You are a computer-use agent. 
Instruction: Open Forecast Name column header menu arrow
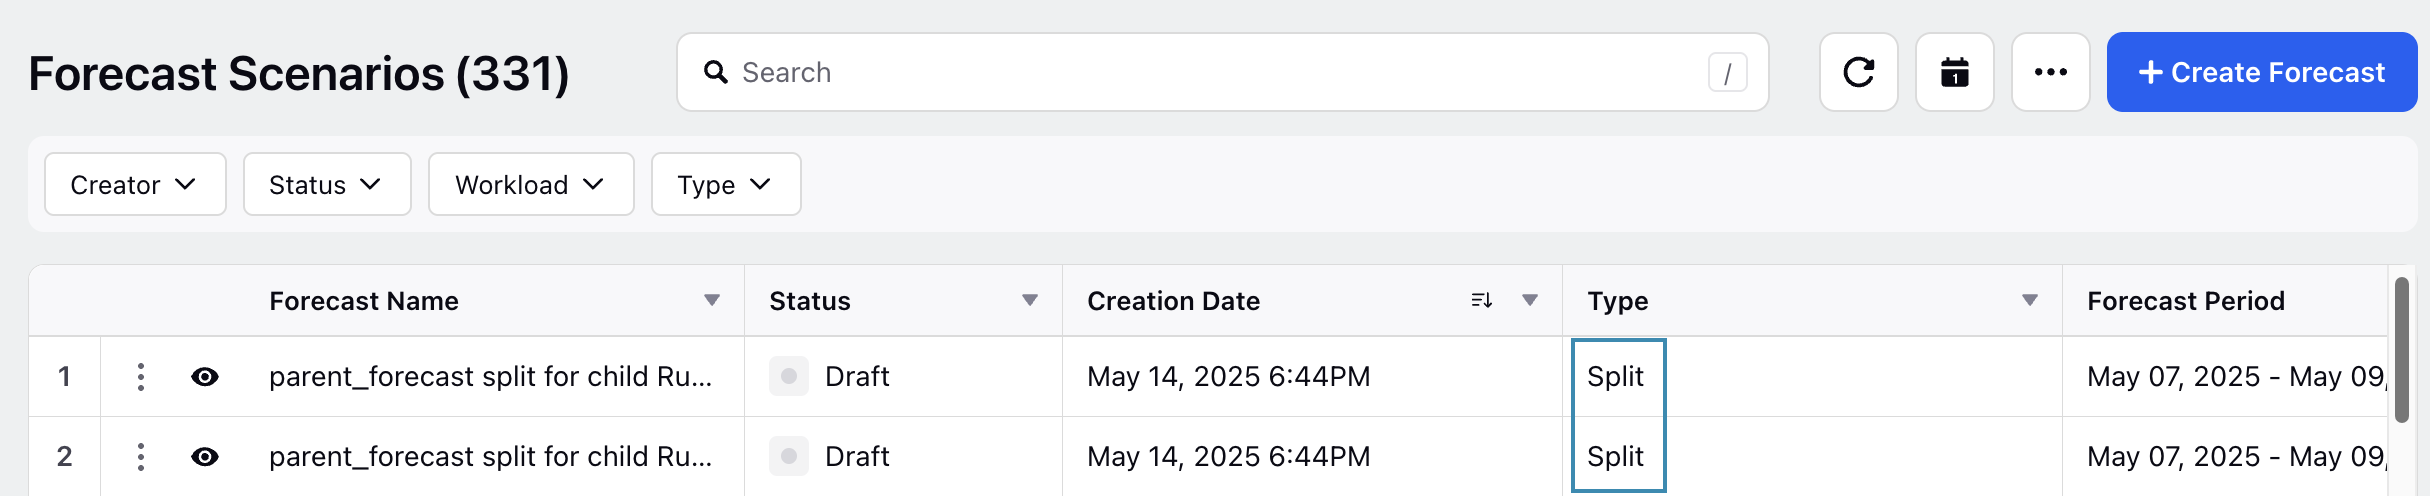click(712, 300)
